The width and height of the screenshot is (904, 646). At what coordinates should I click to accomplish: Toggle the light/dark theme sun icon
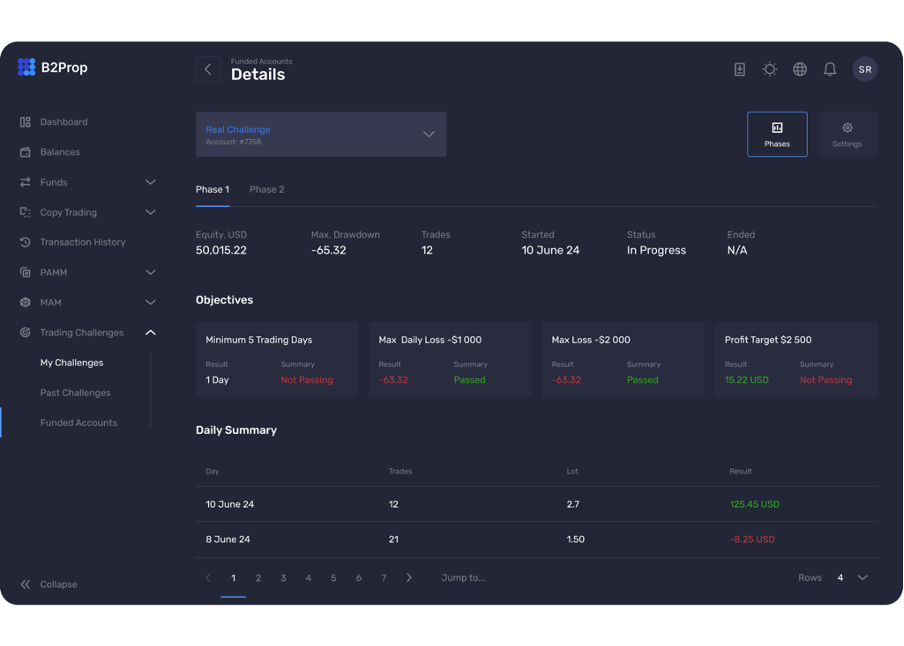(x=769, y=69)
